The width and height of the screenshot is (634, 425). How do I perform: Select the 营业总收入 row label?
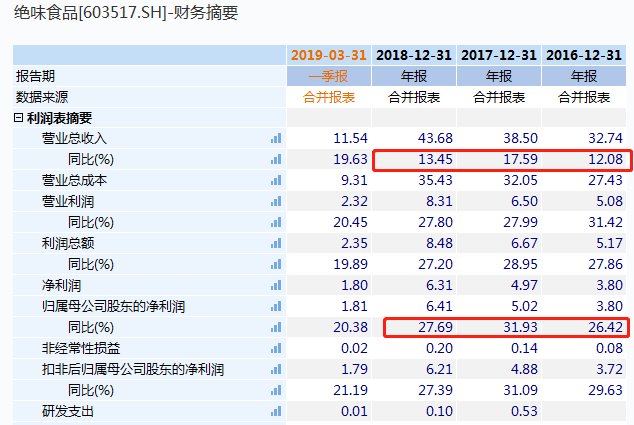tap(74, 138)
